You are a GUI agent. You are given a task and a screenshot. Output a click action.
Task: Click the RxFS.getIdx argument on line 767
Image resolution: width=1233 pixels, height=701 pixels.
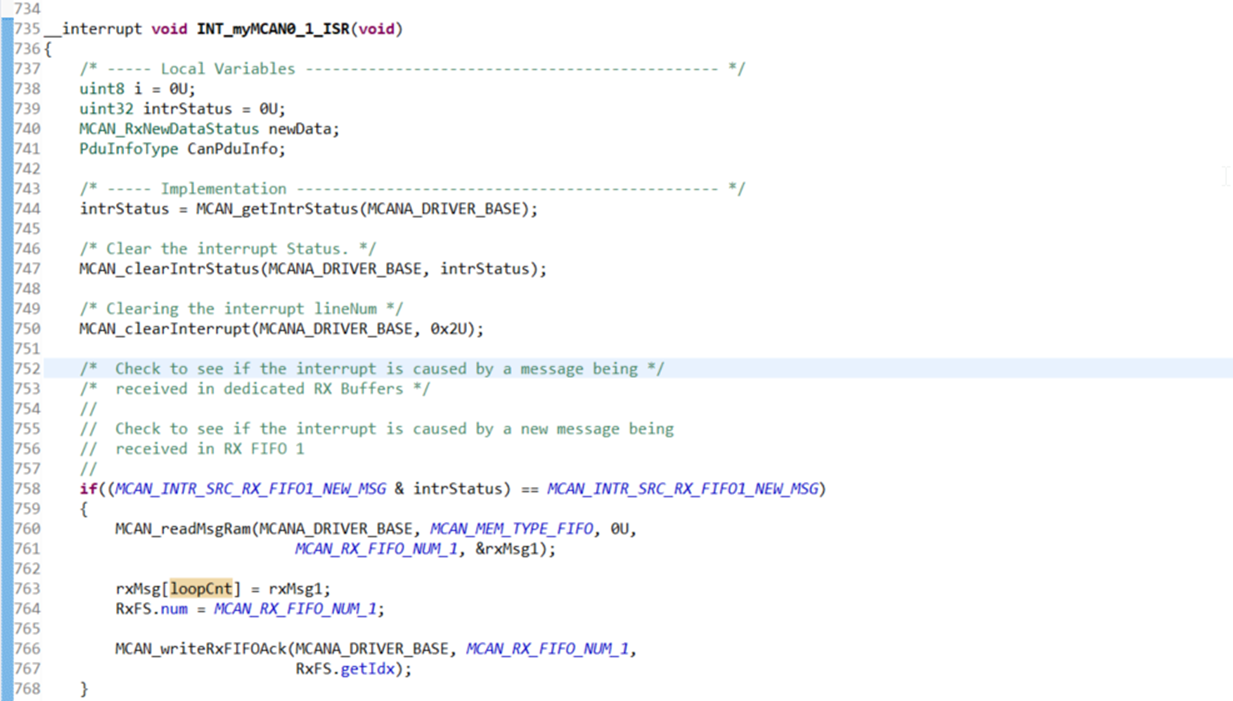[x=348, y=668]
